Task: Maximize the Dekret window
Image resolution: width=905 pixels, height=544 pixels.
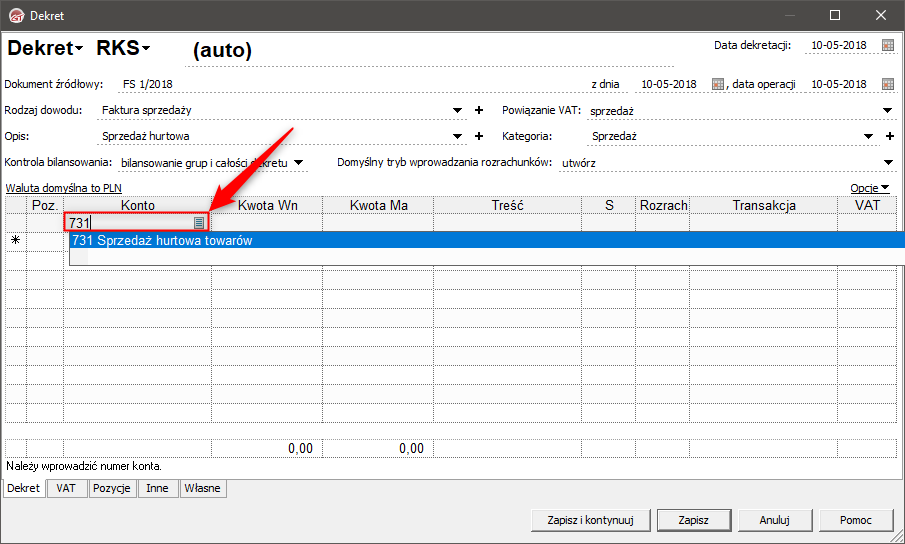Action: (835, 16)
